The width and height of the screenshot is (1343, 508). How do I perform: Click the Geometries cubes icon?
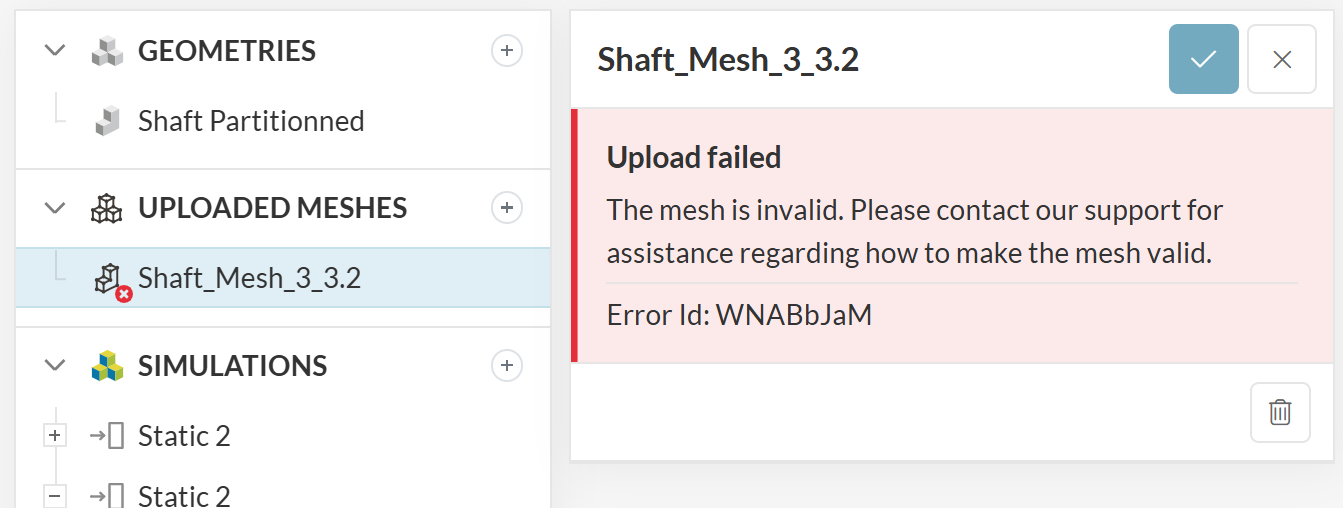(x=107, y=51)
